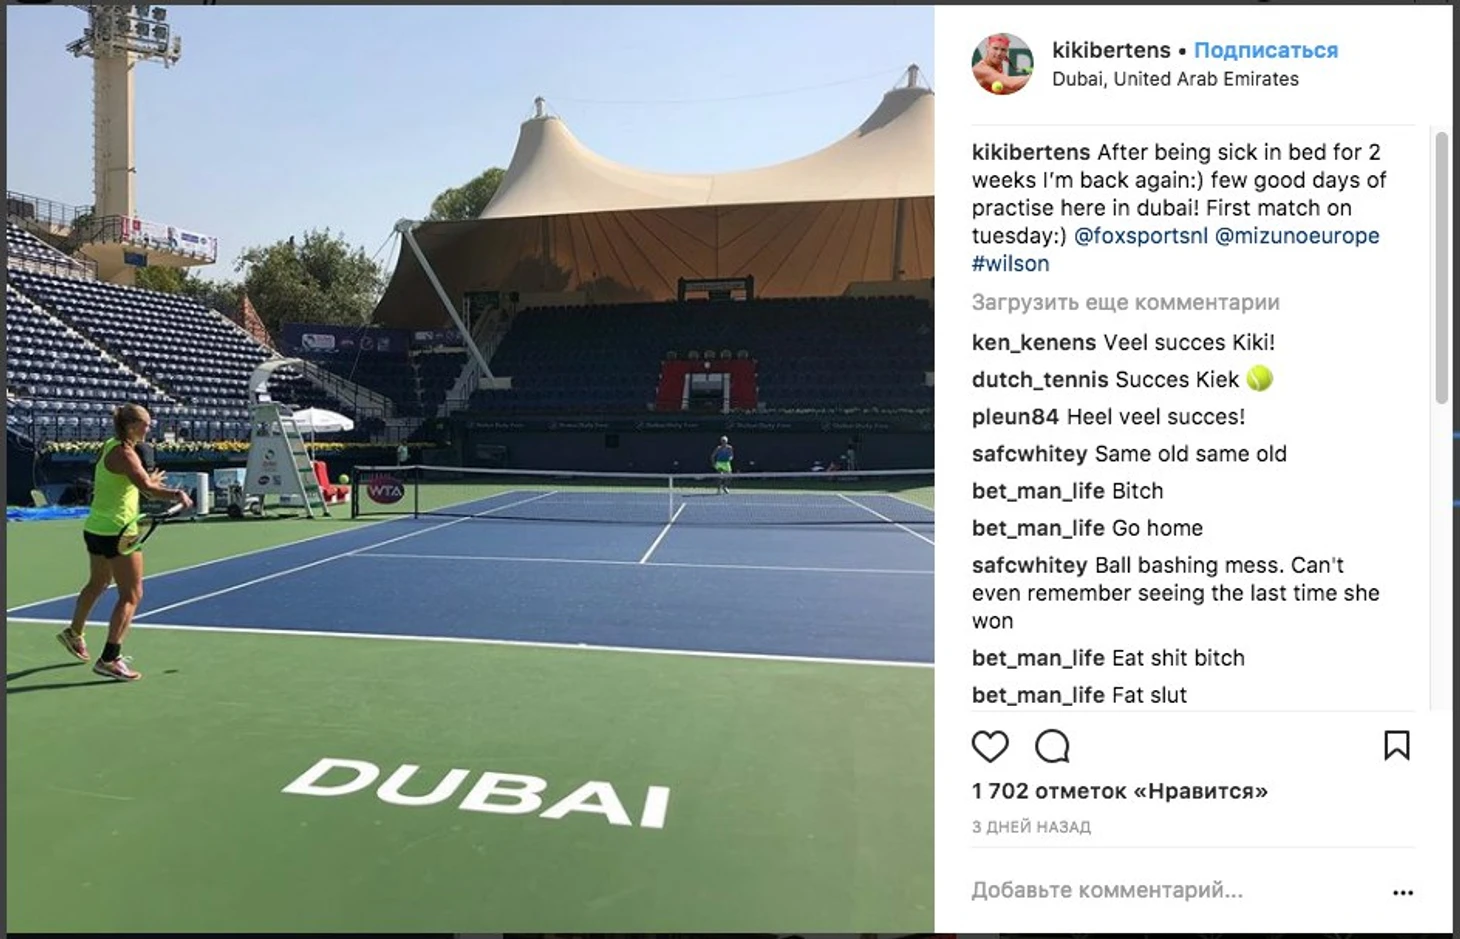This screenshot has width=1460, height=939.
Task: Open kikibertens profile avatar
Action: click(x=1002, y=64)
